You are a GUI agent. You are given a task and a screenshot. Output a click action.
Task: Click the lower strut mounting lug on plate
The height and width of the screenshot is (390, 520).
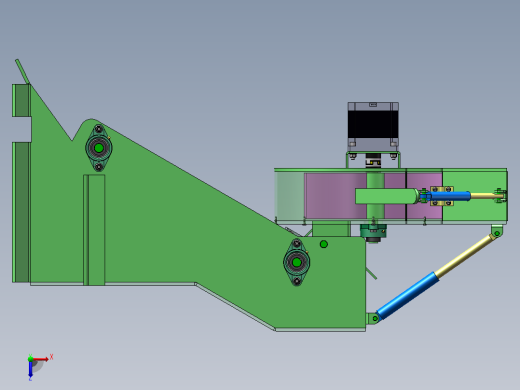(372, 318)
